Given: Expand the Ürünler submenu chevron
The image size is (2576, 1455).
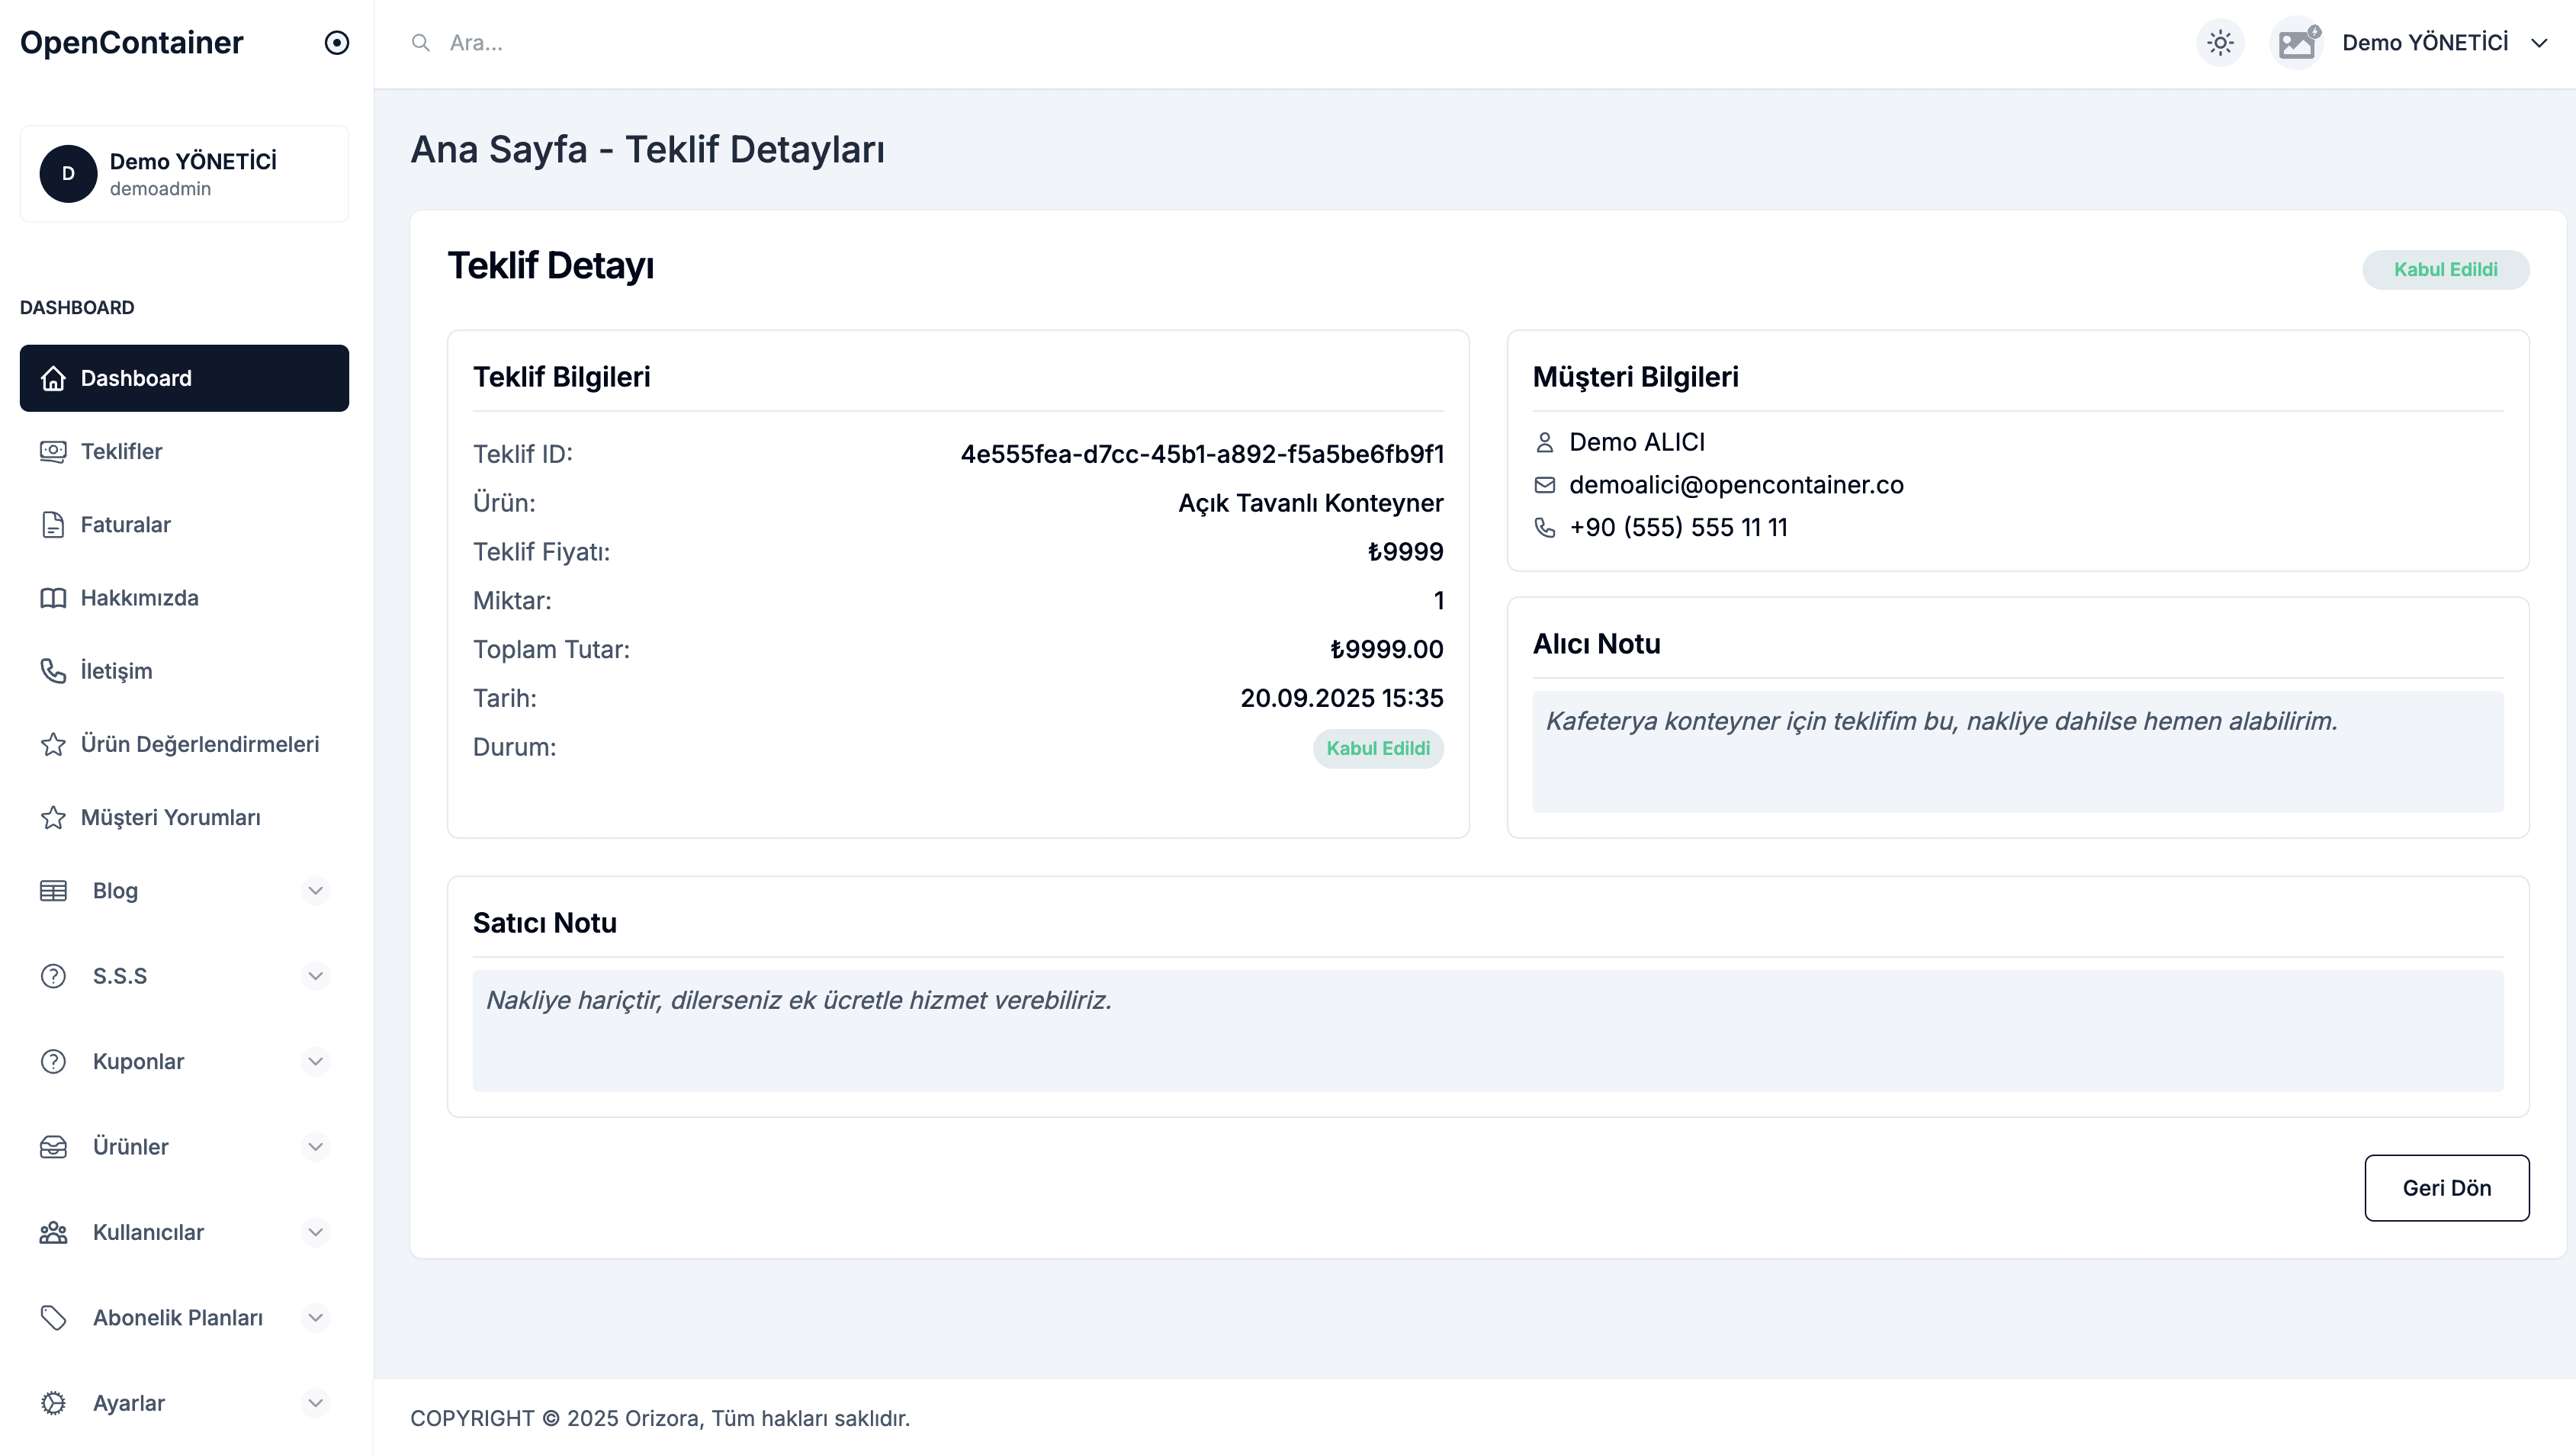Looking at the screenshot, I should 315,1147.
